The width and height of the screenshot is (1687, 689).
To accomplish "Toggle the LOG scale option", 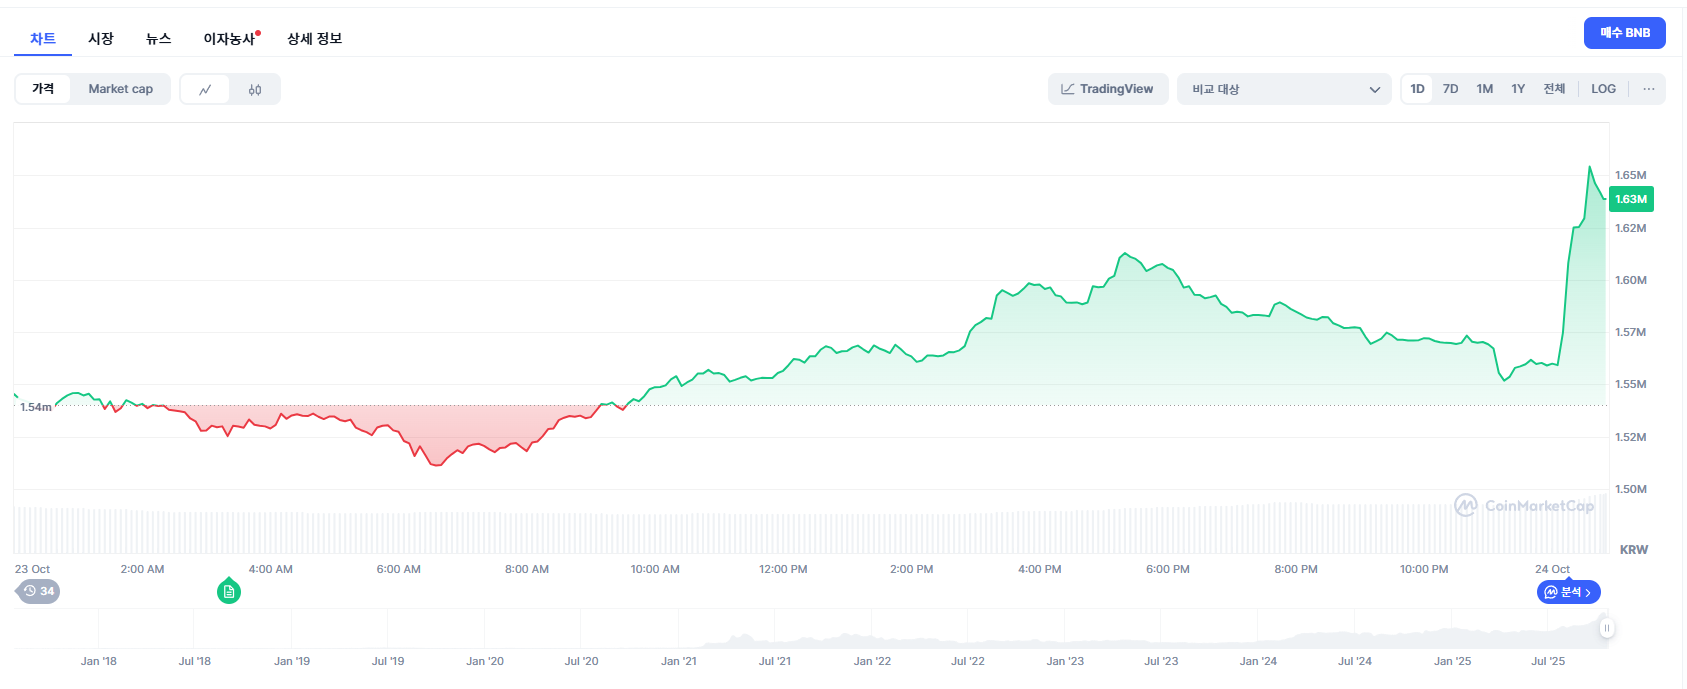I will tap(1603, 89).
